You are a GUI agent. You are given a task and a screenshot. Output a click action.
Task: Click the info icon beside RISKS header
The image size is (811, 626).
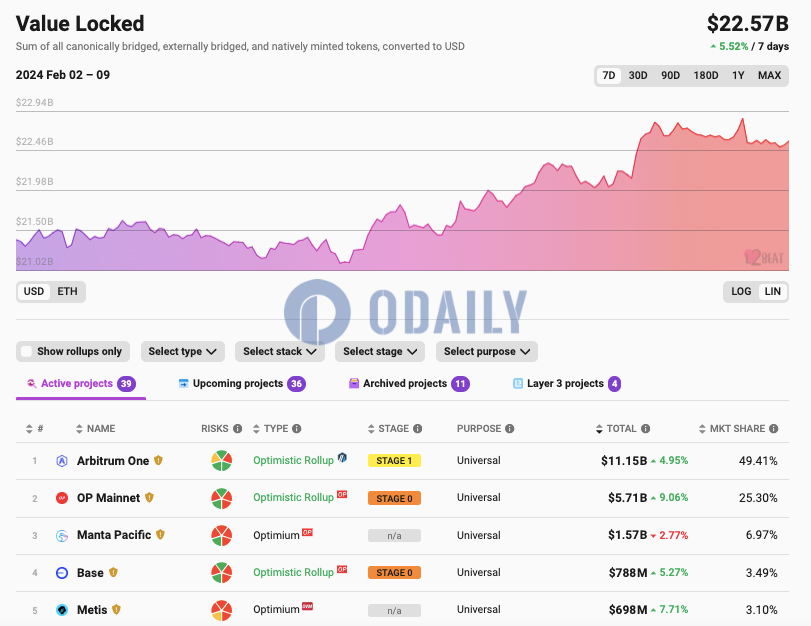pos(237,428)
